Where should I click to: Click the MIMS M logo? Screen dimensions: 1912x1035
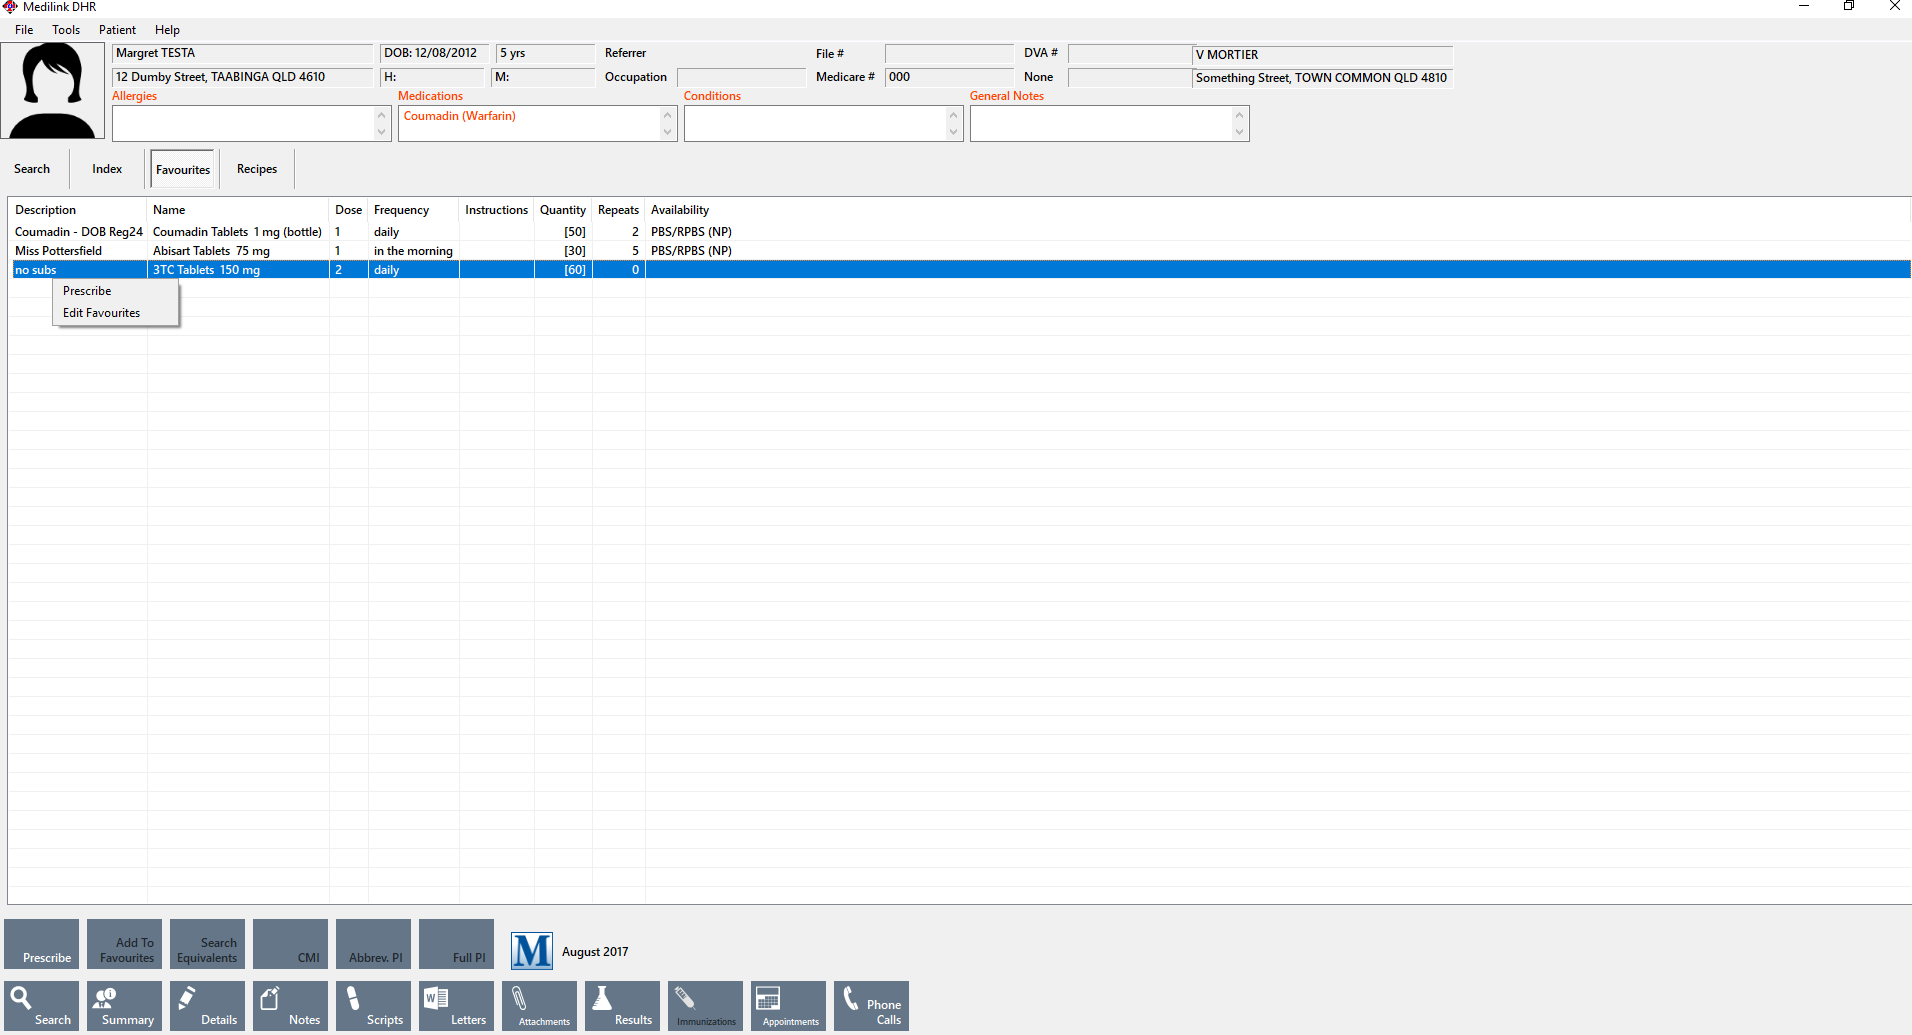click(532, 951)
